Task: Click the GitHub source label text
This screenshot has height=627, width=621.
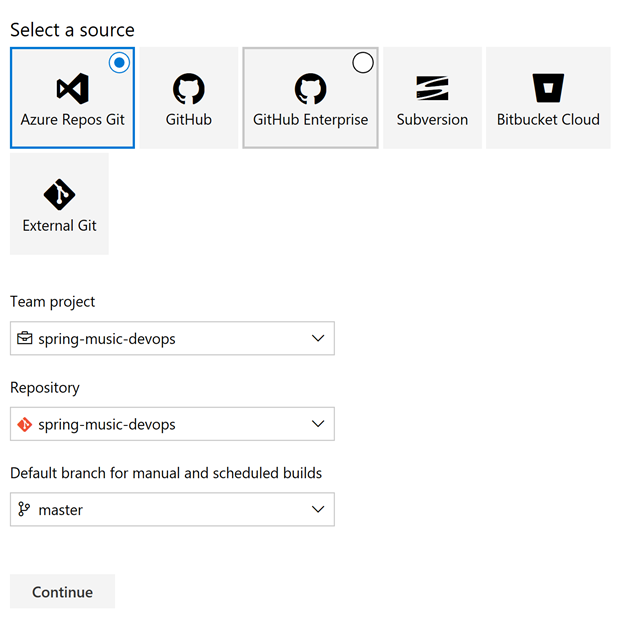Action: (189, 120)
